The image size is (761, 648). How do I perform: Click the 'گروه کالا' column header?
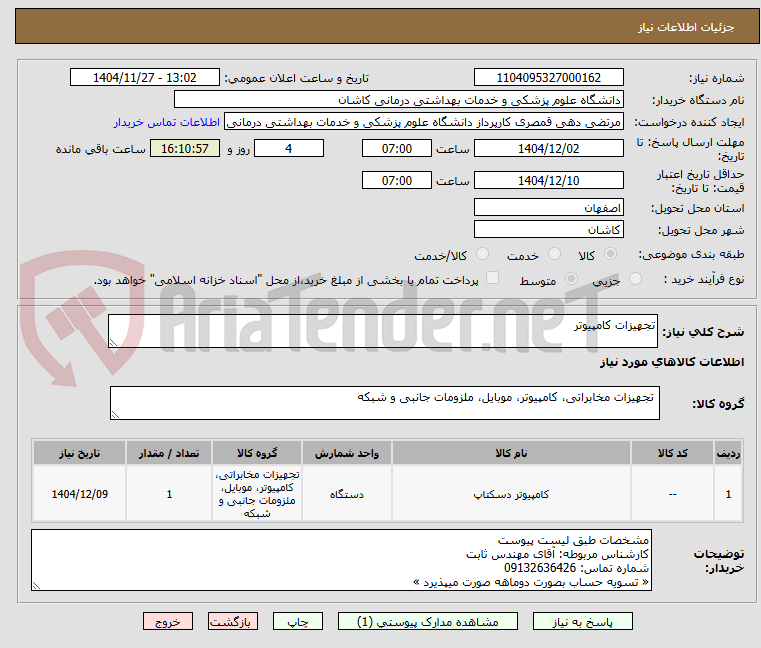(x=257, y=453)
